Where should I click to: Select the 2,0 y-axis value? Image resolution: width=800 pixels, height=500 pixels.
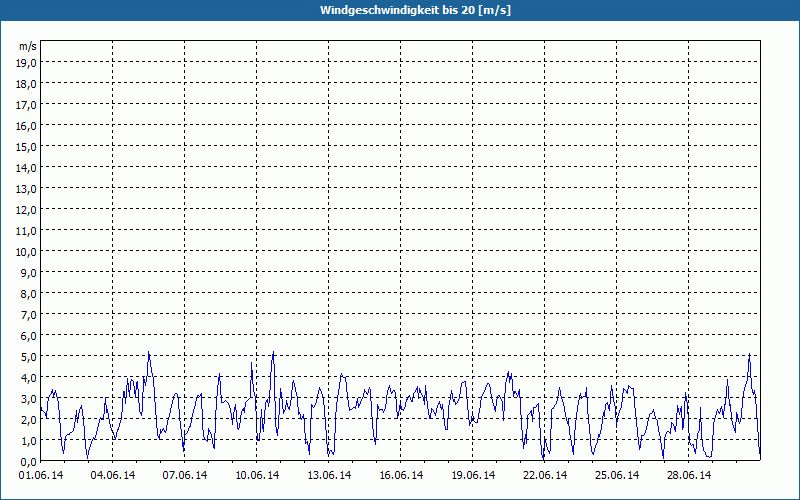pos(29,420)
